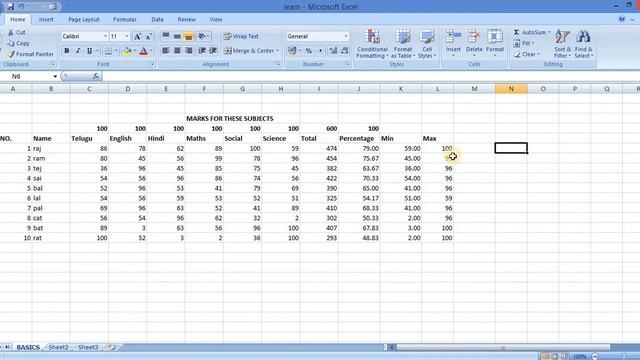The width and height of the screenshot is (640, 360).
Task: Open Conditional Formatting menu
Action: pyautogui.click(x=372, y=44)
